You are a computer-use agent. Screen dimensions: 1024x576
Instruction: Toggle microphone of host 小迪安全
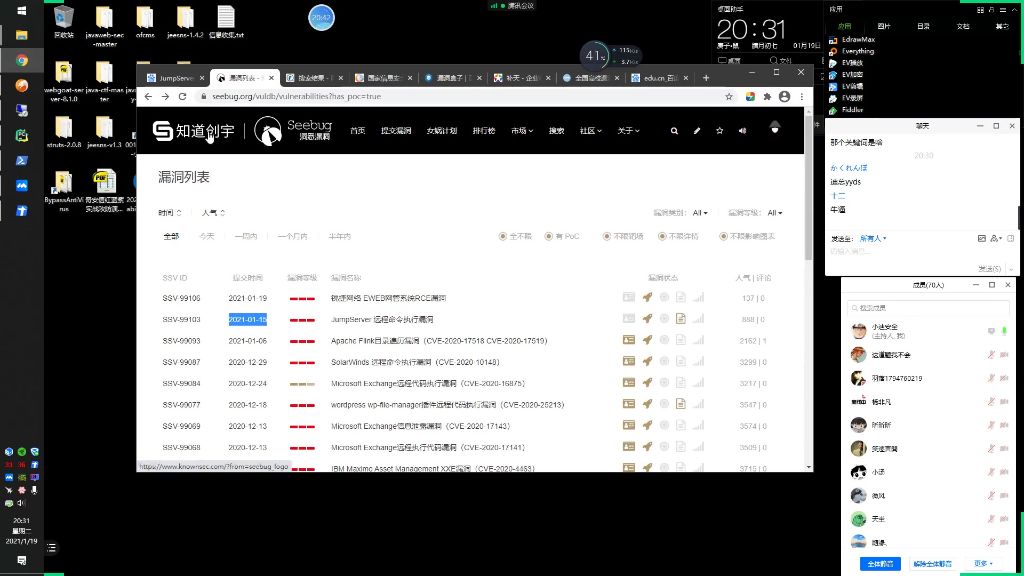tap(1004, 330)
